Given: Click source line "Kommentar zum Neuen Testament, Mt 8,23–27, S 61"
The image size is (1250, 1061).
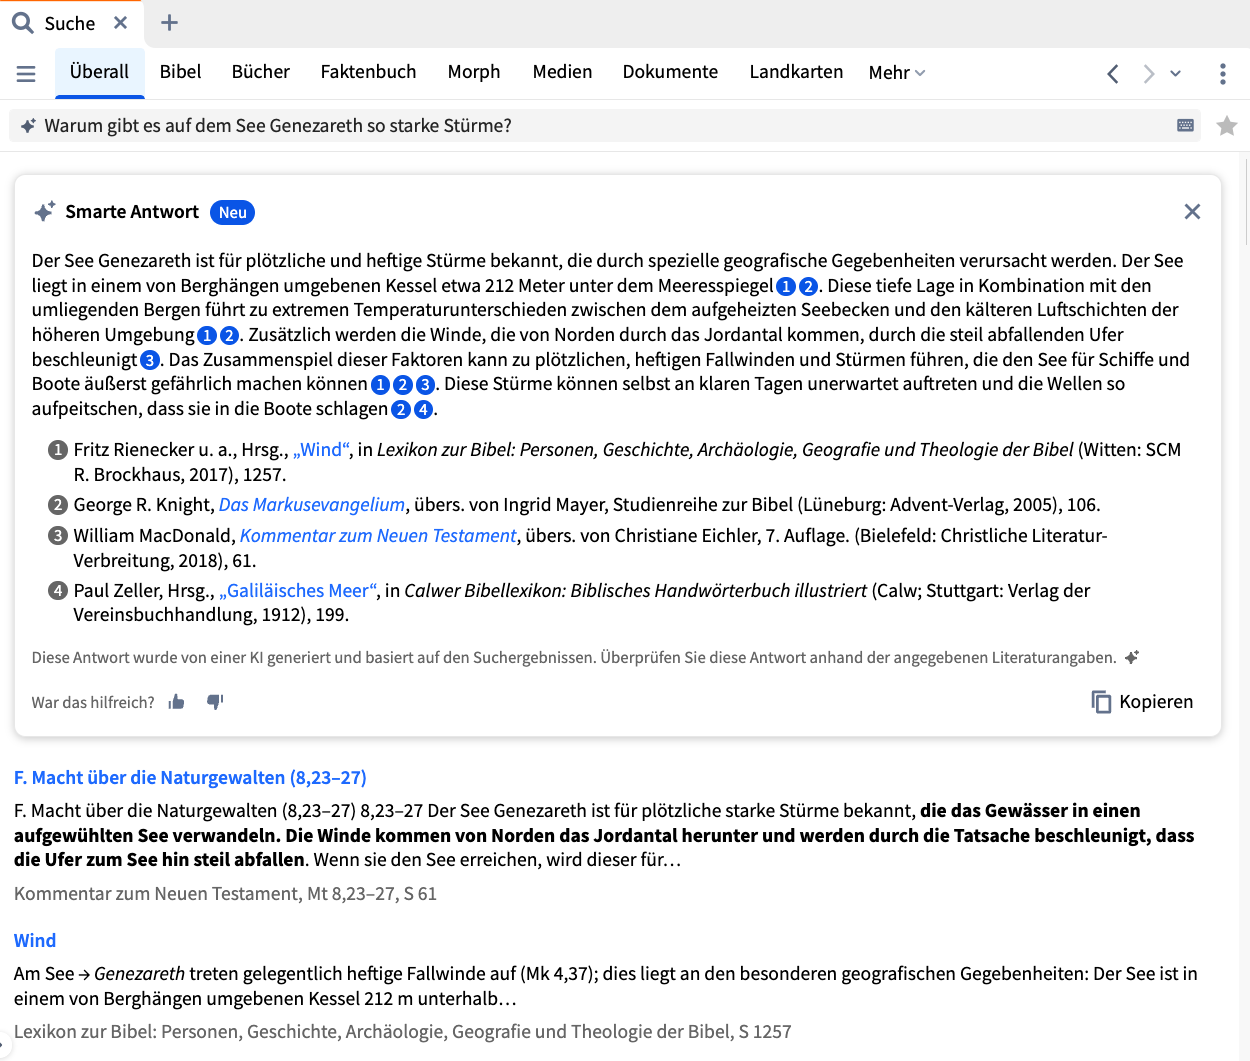Looking at the screenshot, I should coord(225,894).
